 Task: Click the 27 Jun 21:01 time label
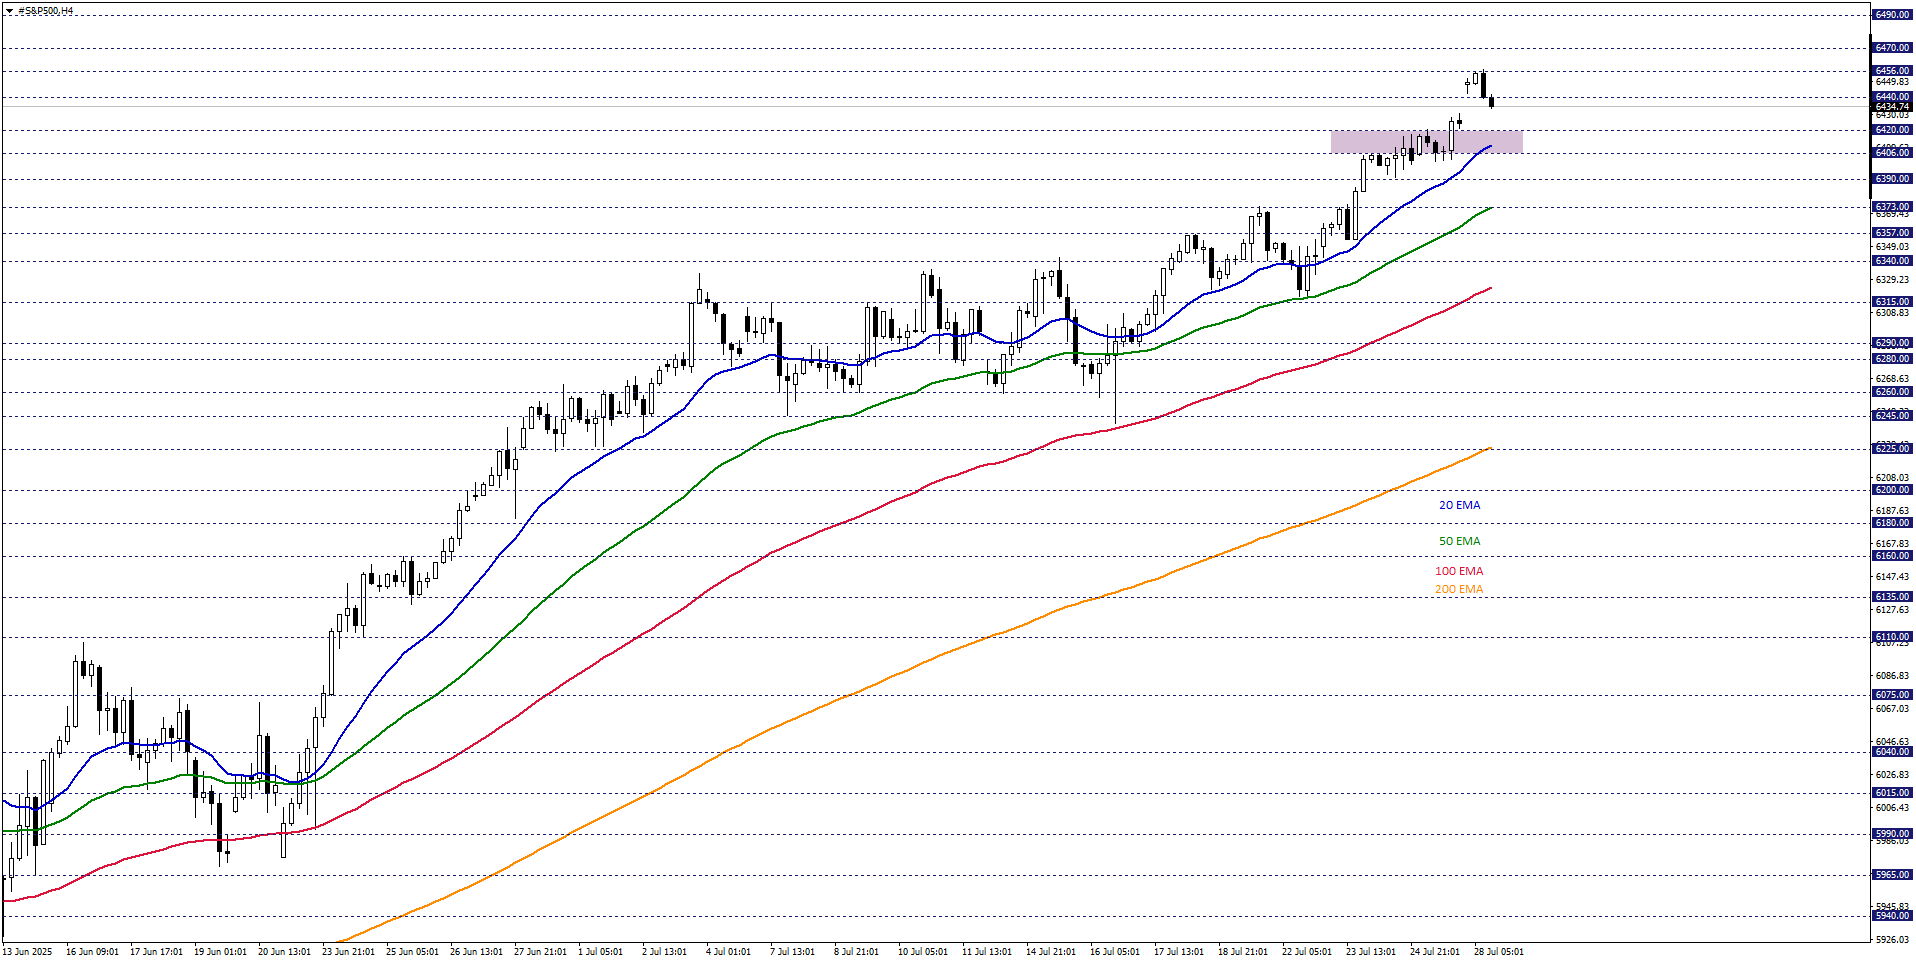[x=540, y=952]
